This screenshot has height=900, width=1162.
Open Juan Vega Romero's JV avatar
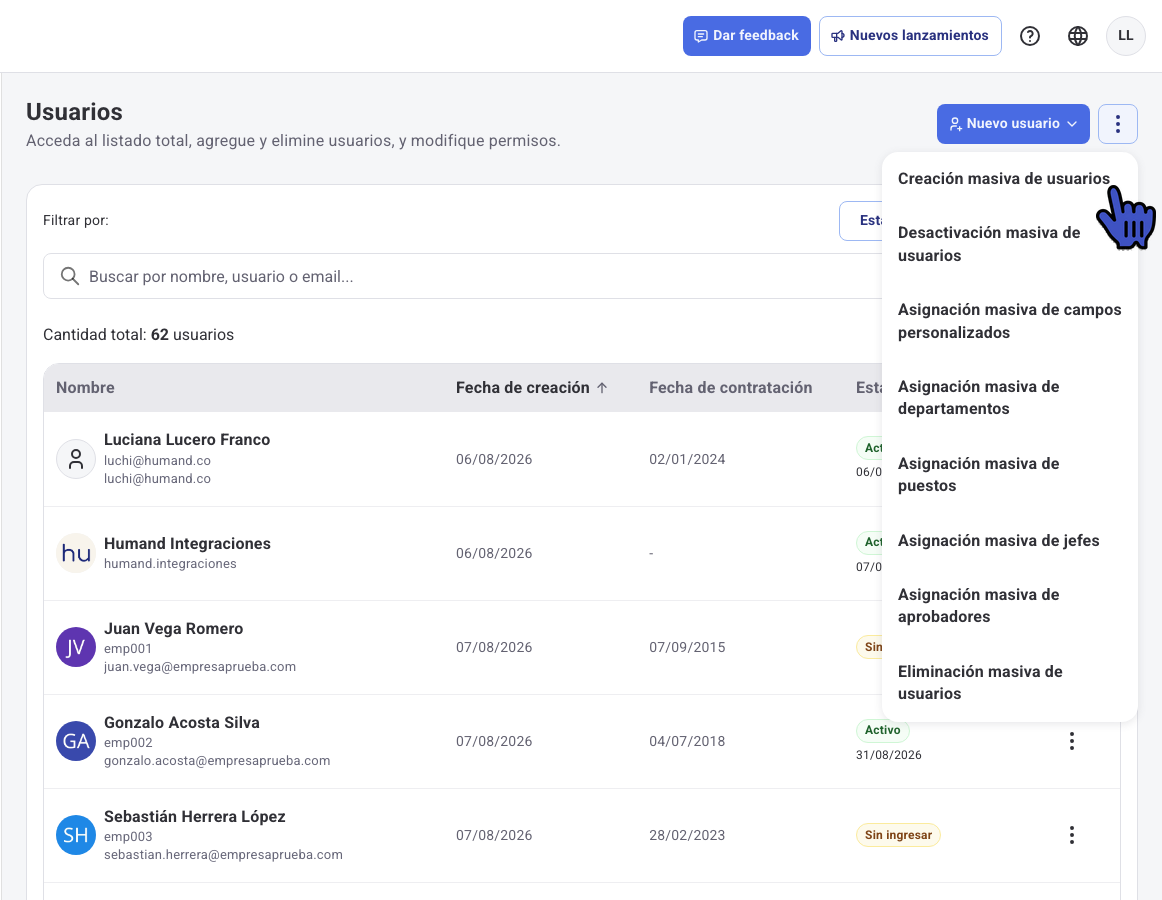[x=76, y=647]
